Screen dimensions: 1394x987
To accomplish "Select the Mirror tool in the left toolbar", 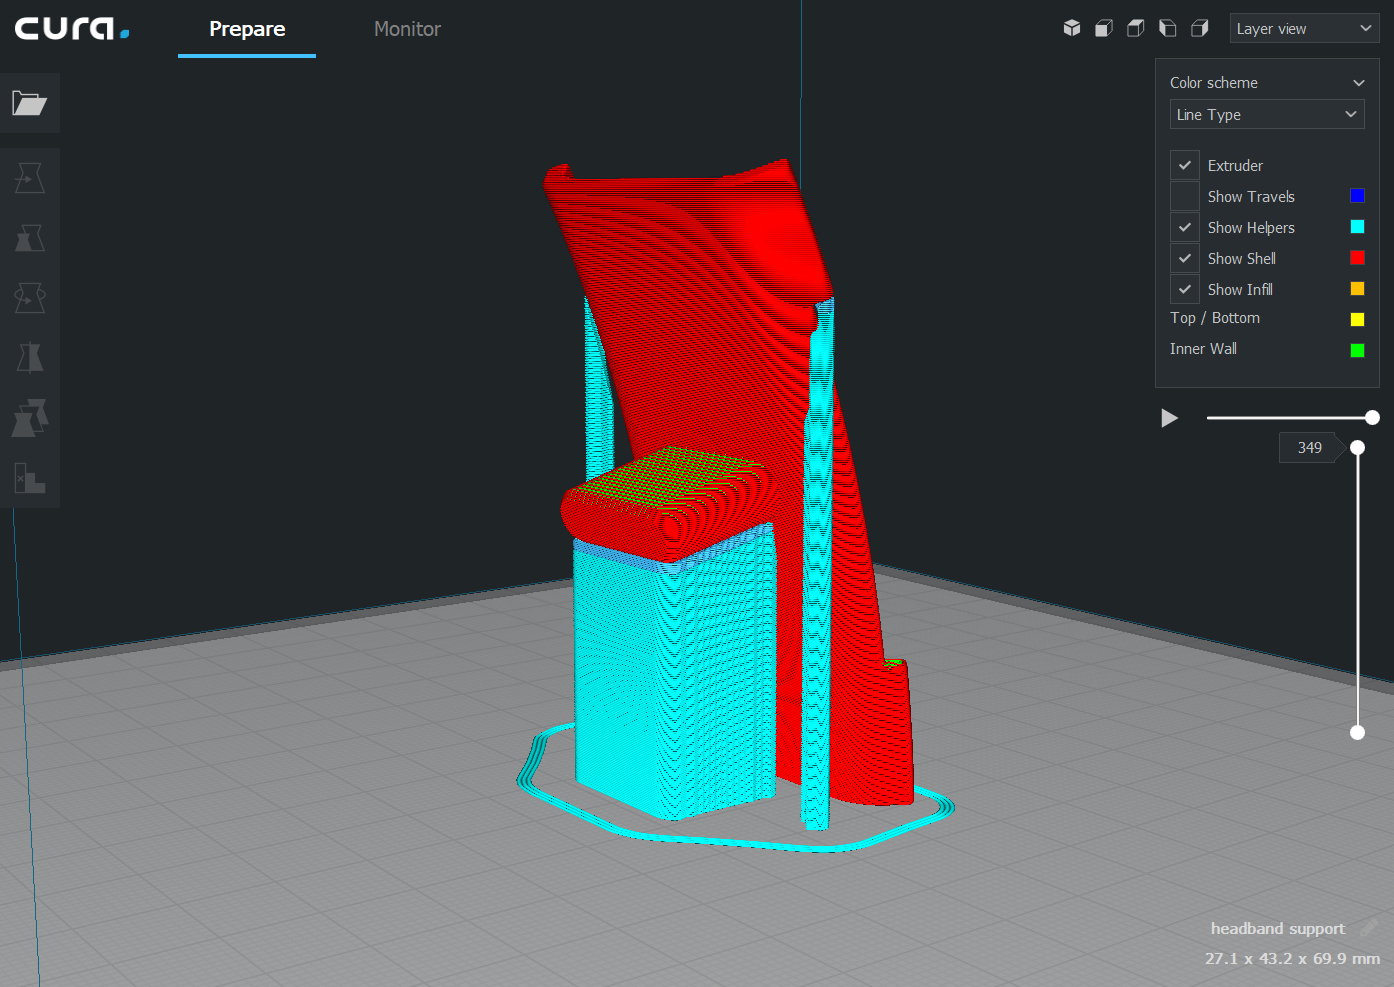I will point(29,358).
